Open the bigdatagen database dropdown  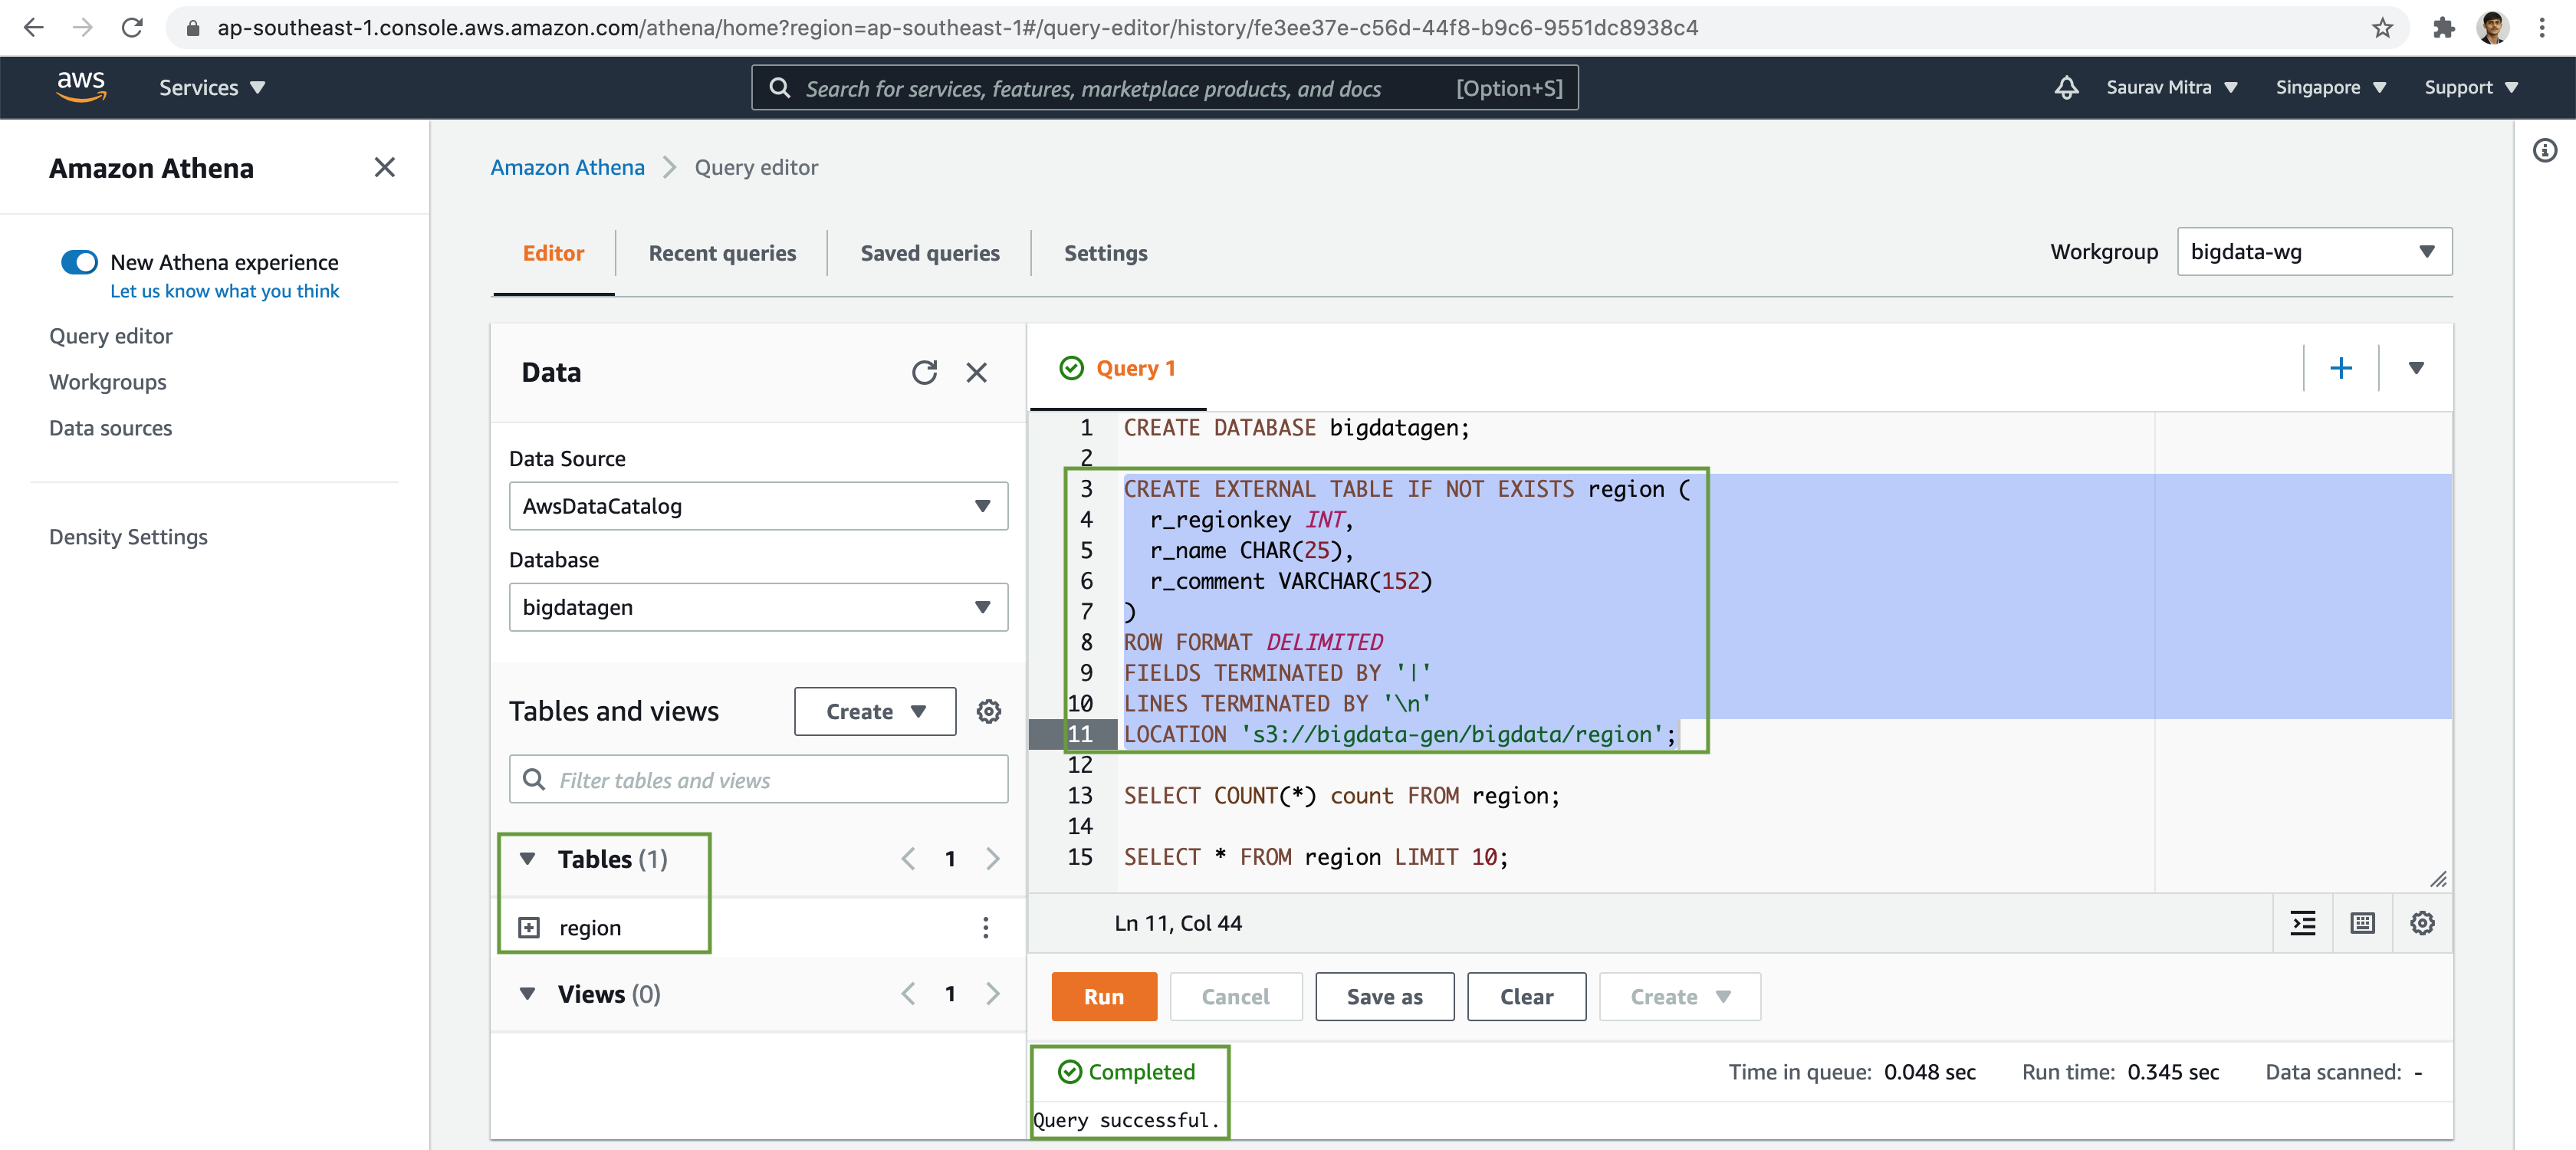coord(758,607)
